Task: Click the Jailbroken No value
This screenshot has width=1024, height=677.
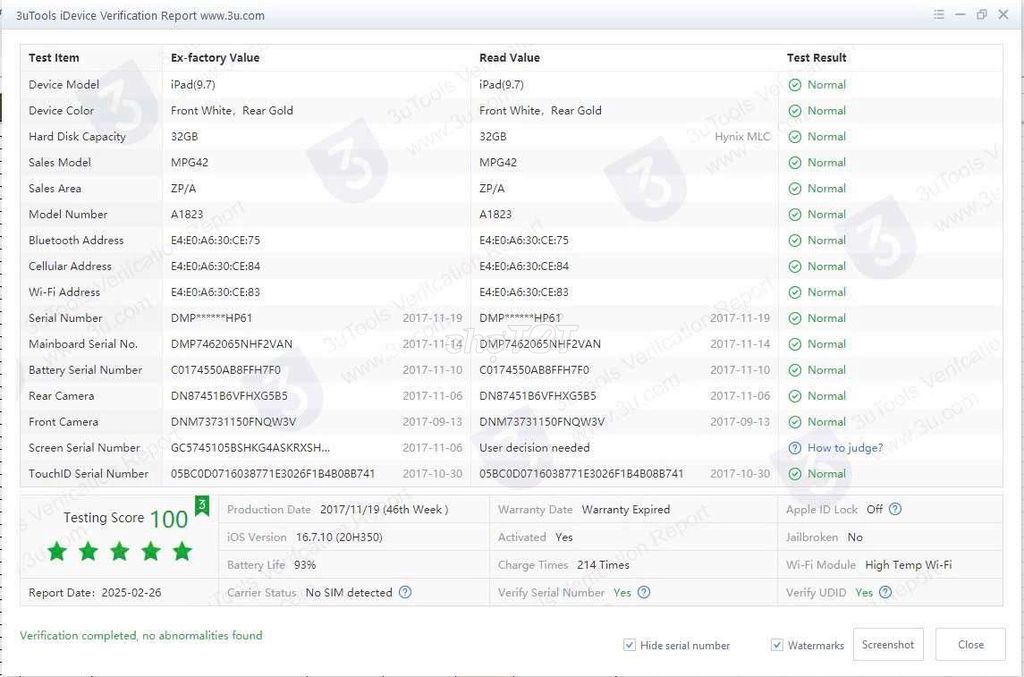Action: pyautogui.click(x=855, y=537)
